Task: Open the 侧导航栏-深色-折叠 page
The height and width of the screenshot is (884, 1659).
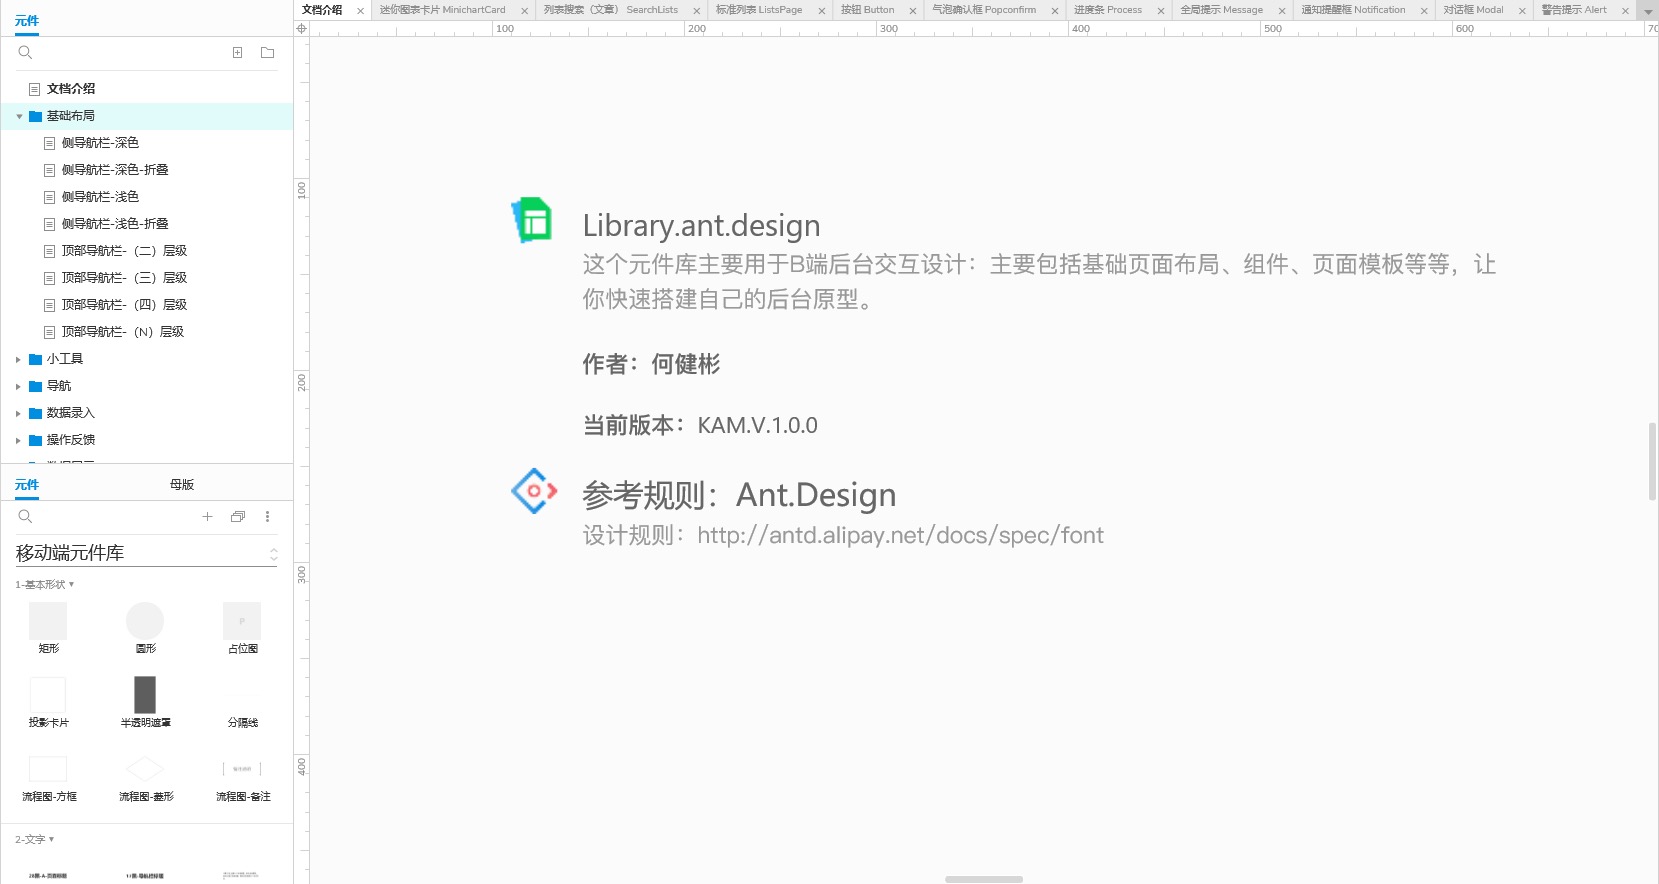Action: 115,170
